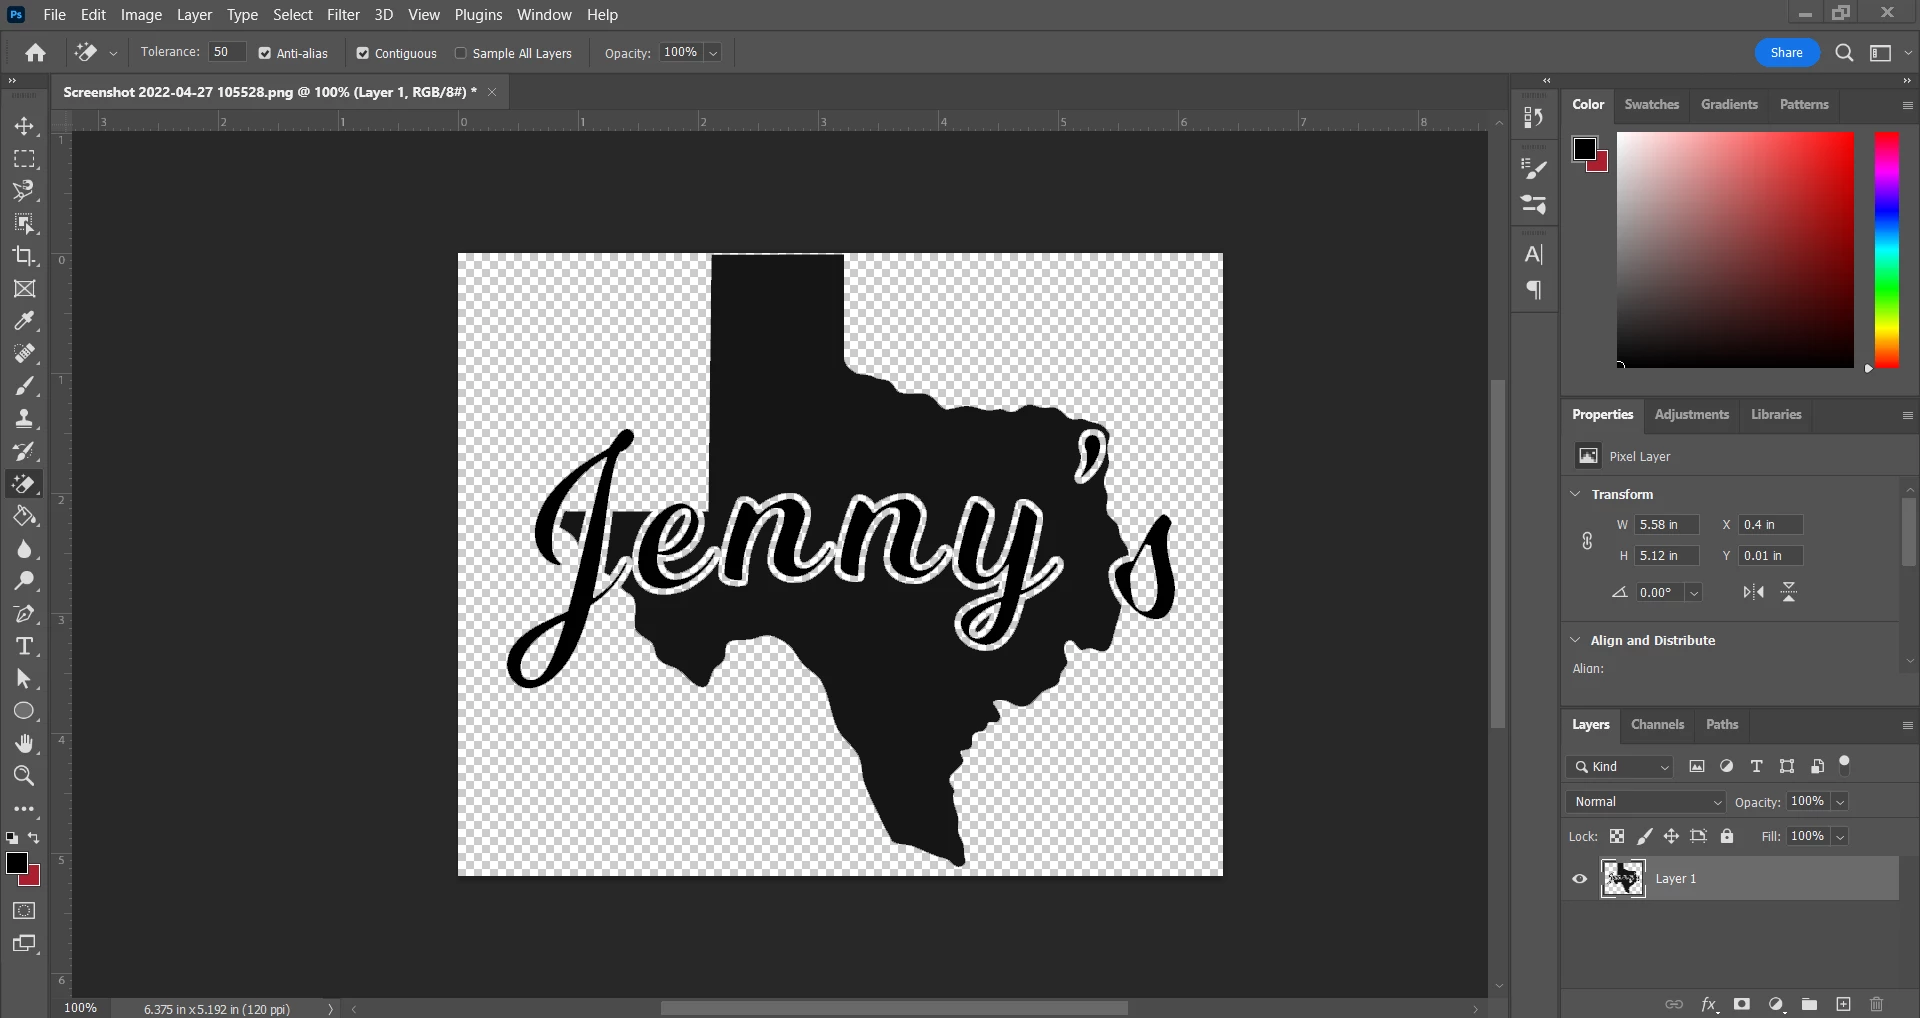This screenshot has width=1920, height=1018.
Task: Delete layer with trash icon
Action: (x=1876, y=1004)
